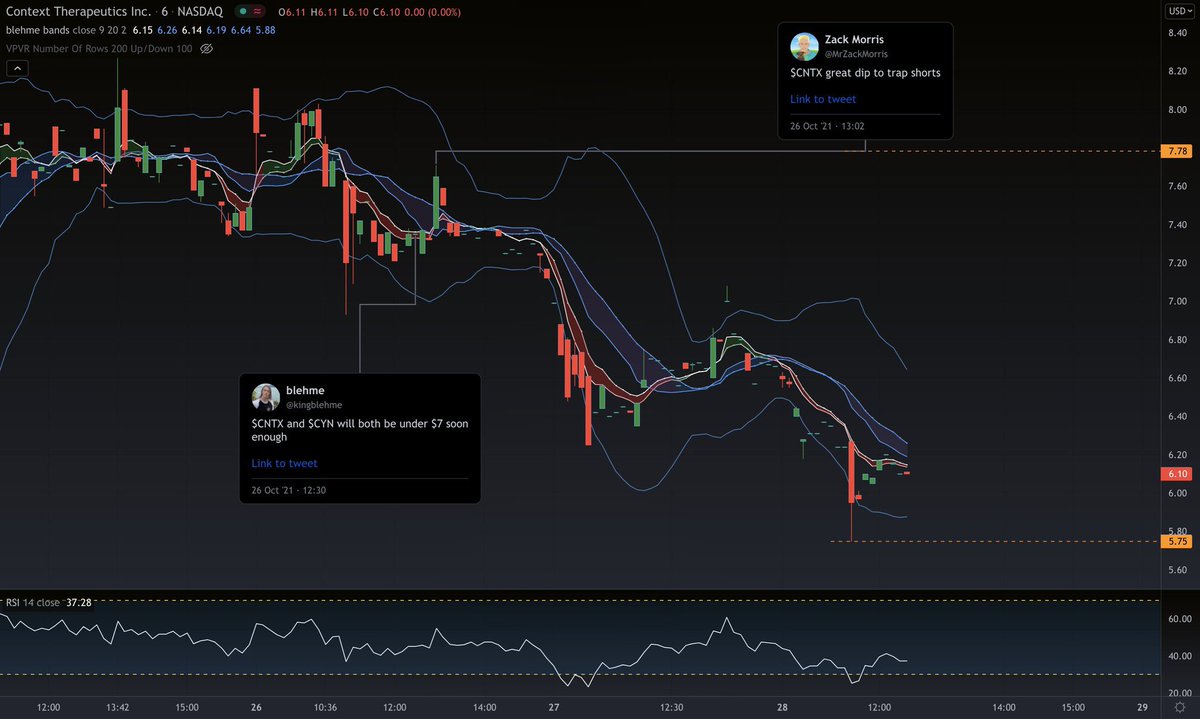This screenshot has width=1200, height=719.
Task: Click the 10:36 time axis label
Action: click(324, 707)
